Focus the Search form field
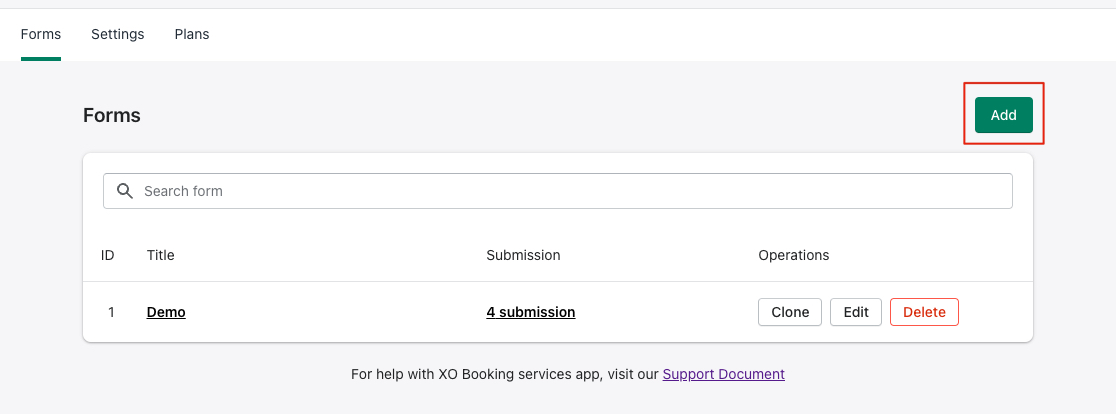The image size is (1116, 414). tap(558, 191)
